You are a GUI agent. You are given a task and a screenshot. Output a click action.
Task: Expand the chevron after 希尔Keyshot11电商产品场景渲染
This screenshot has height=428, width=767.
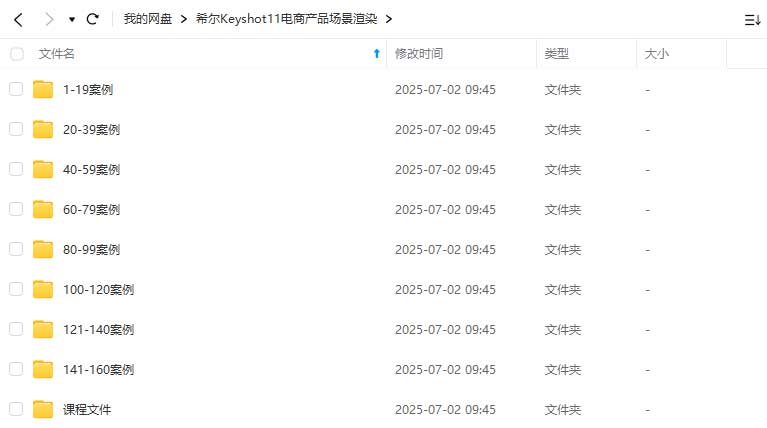click(x=389, y=19)
